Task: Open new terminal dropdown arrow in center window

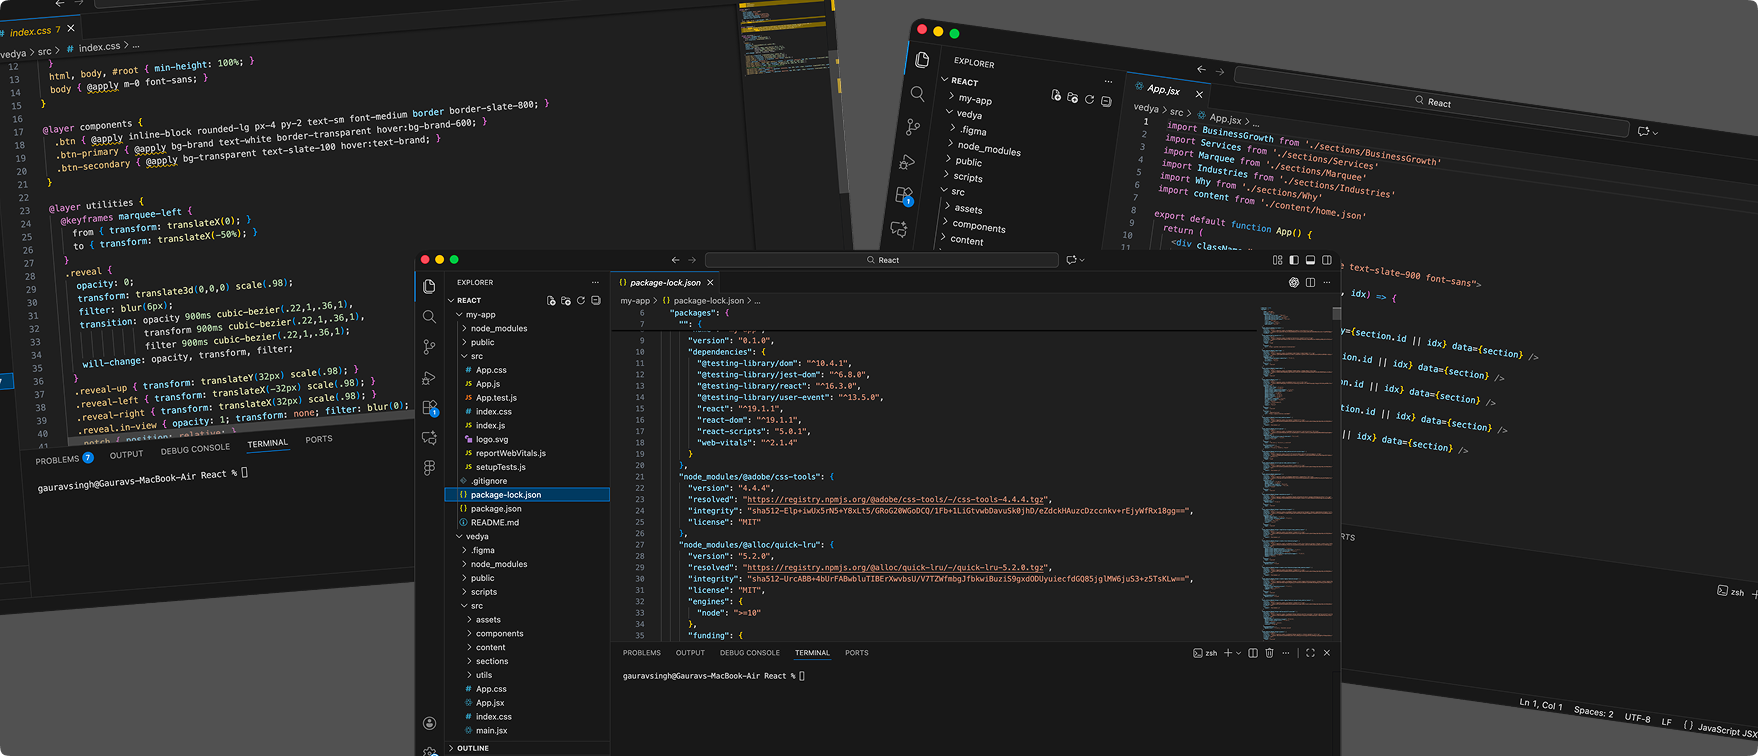Action: click(1239, 653)
